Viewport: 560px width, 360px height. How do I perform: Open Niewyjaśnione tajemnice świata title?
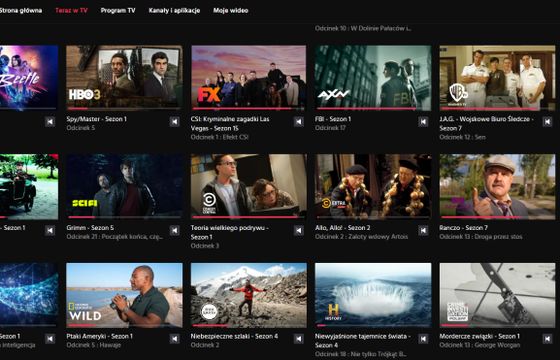(363, 341)
